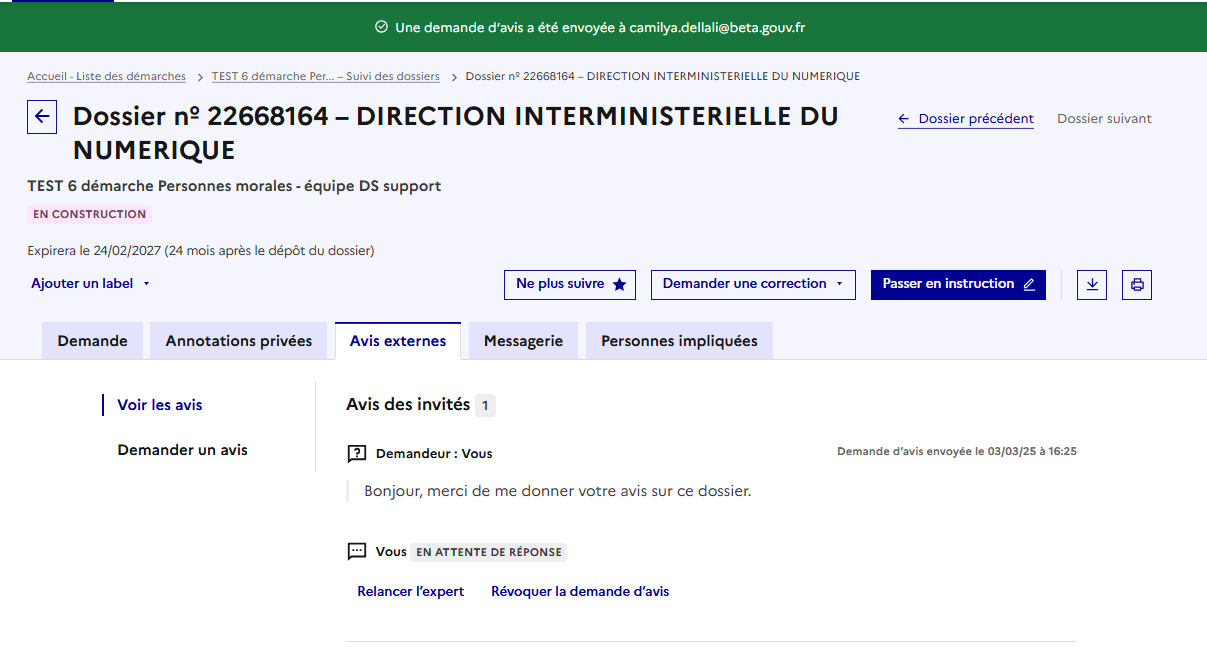Select Demander un avis in side menu
The image size is (1207, 647).
pyautogui.click(x=182, y=450)
